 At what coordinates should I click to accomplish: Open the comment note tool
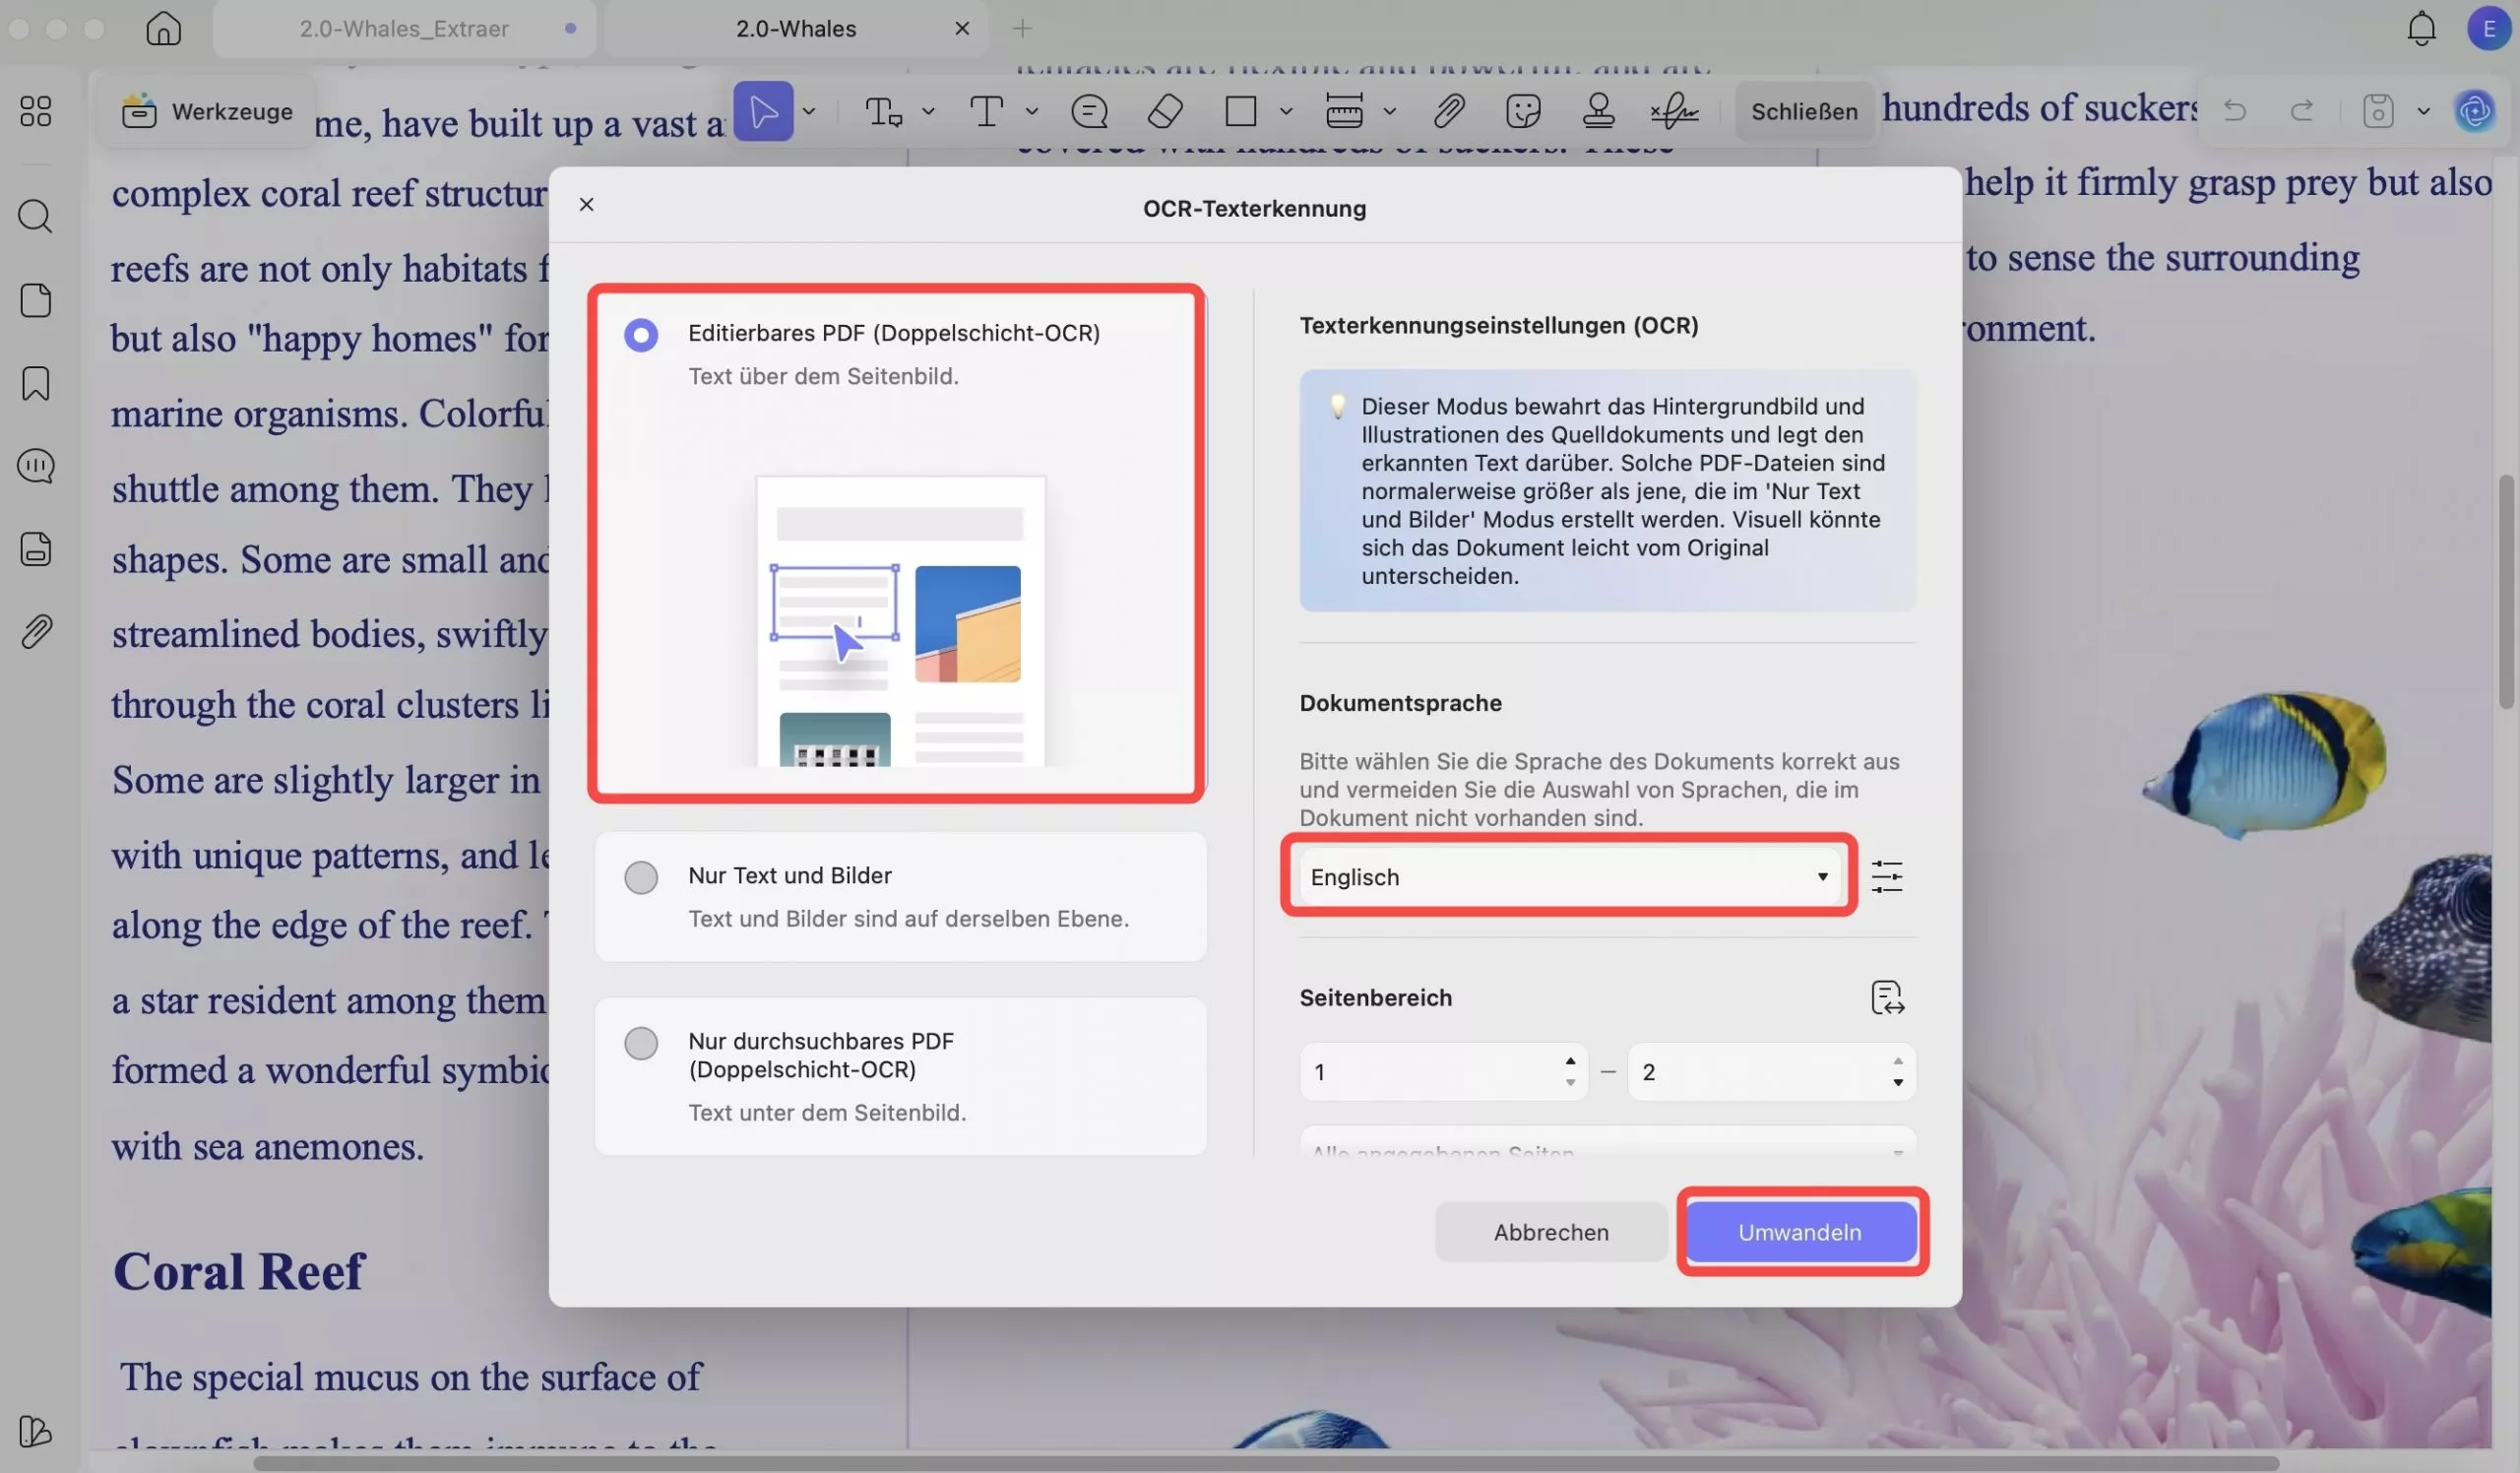coord(1089,111)
